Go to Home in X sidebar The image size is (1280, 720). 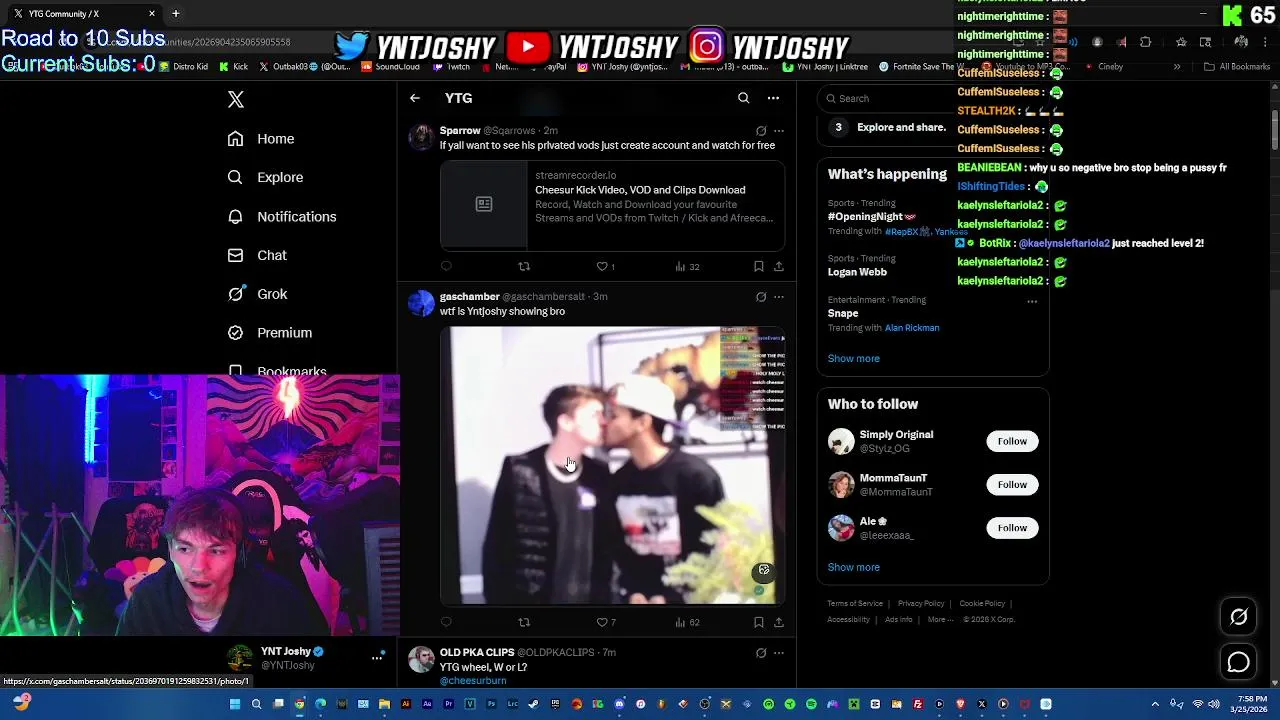pos(261,139)
